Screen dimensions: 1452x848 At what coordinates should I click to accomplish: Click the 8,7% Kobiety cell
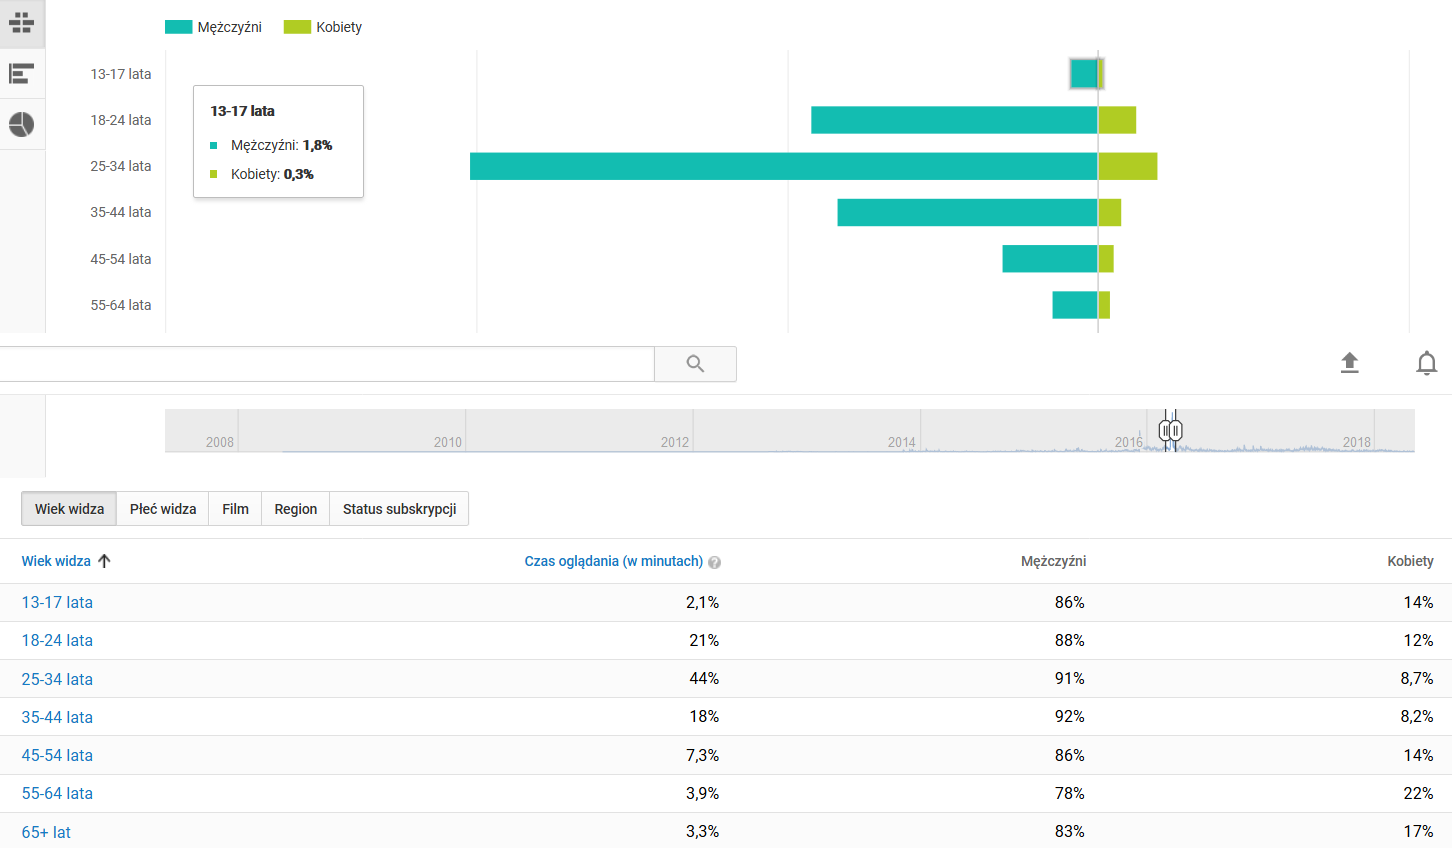[1417, 678]
